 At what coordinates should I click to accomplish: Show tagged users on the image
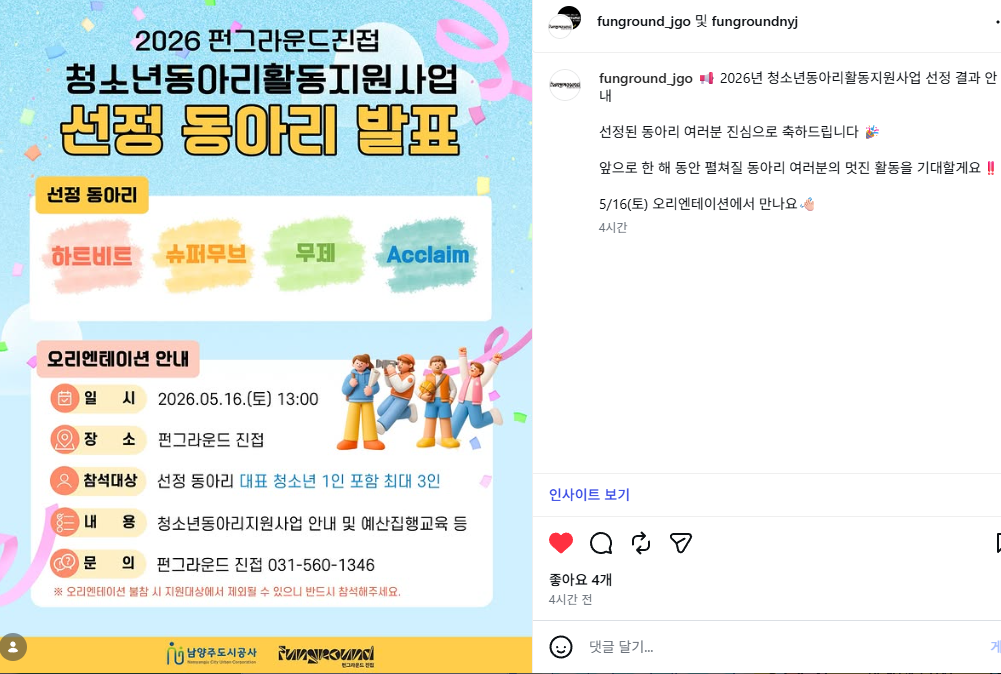coord(13,647)
